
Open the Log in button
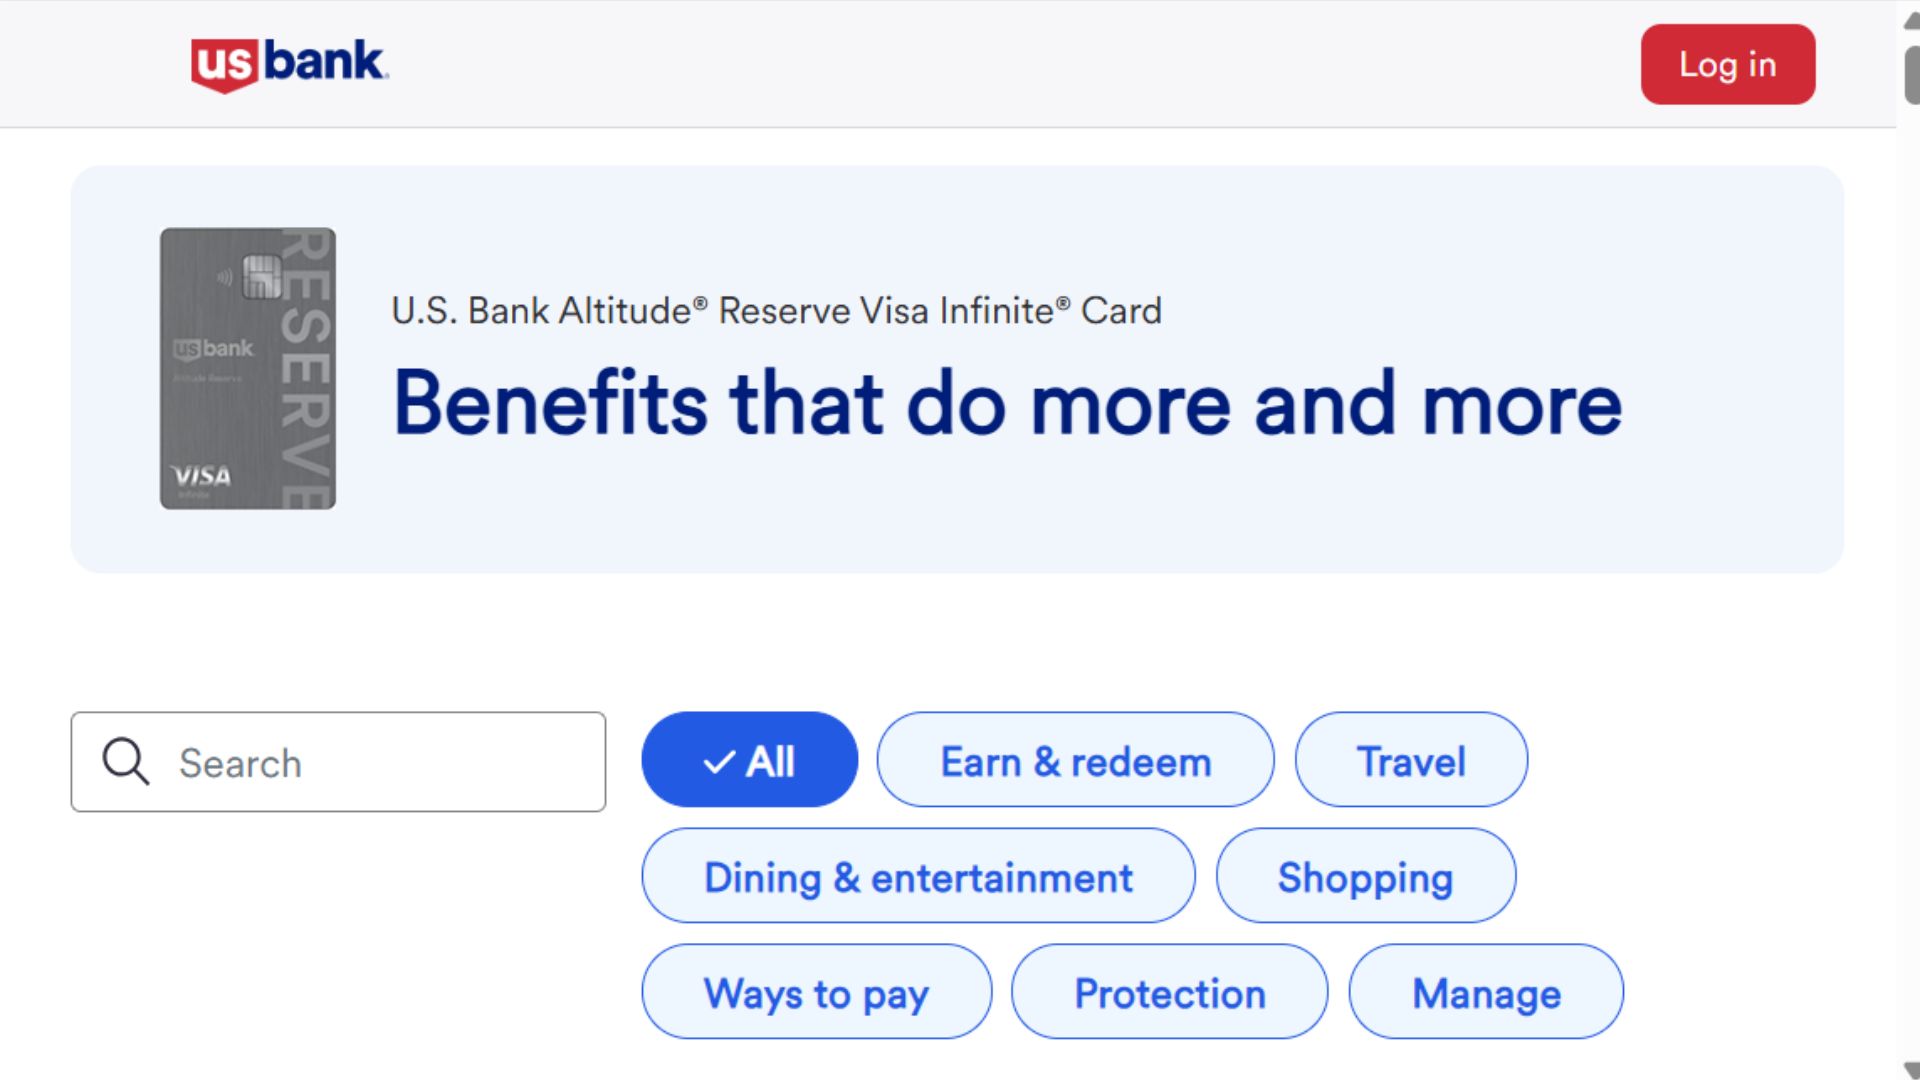click(x=1727, y=64)
